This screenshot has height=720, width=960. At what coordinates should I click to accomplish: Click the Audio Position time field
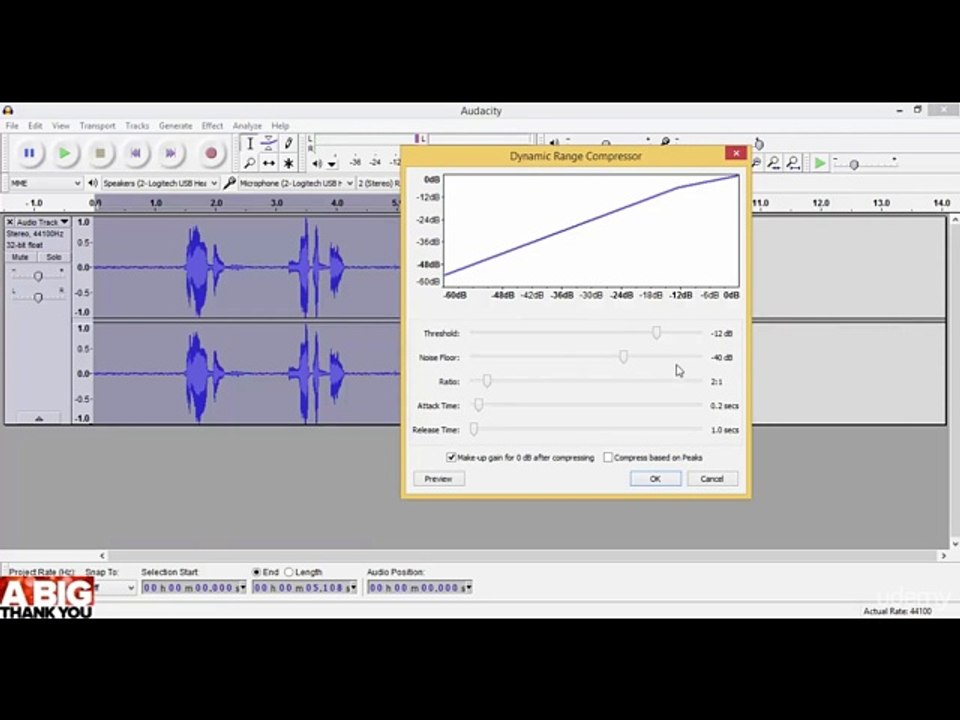tap(419, 588)
